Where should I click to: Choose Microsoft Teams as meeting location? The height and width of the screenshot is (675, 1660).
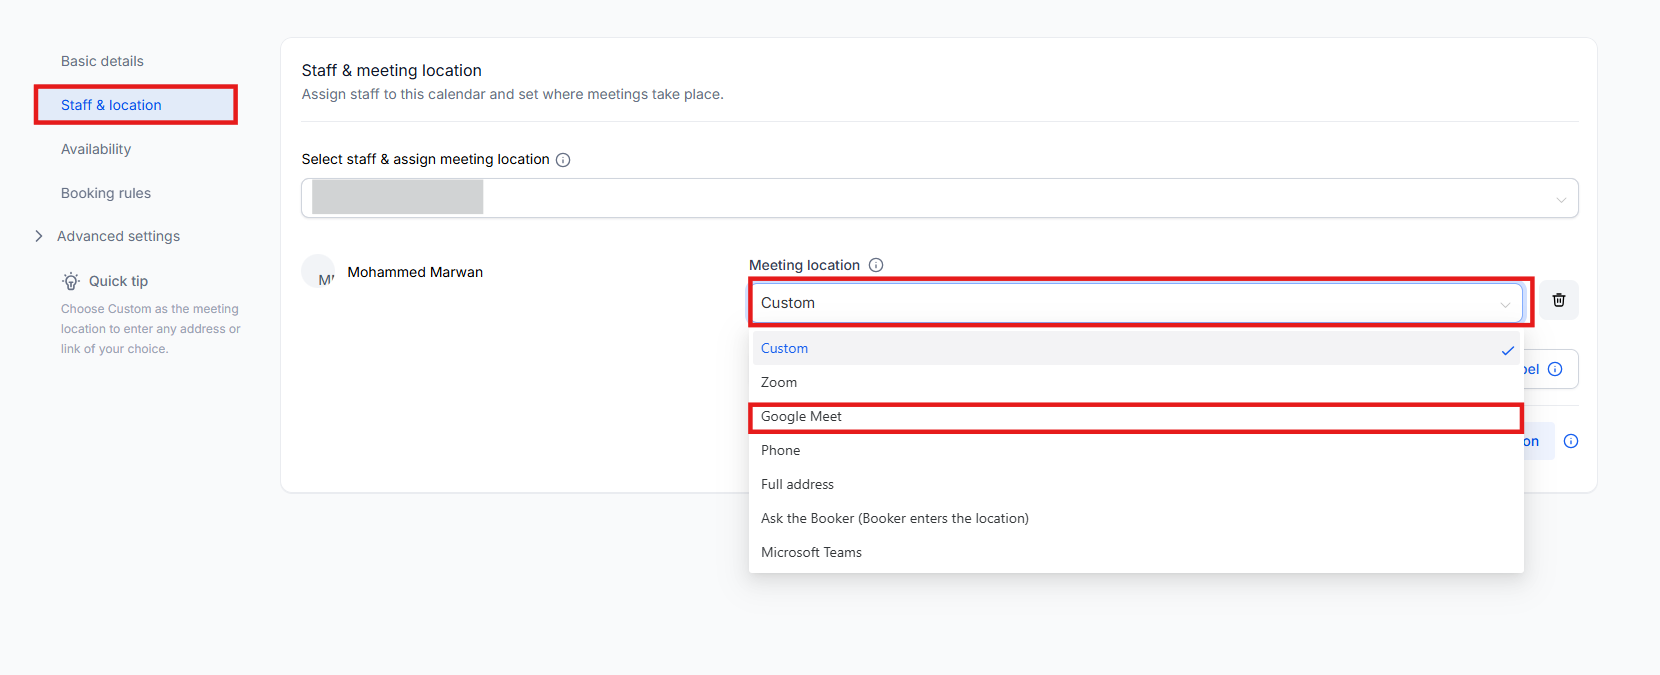pyautogui.click(x=811, y=553)
